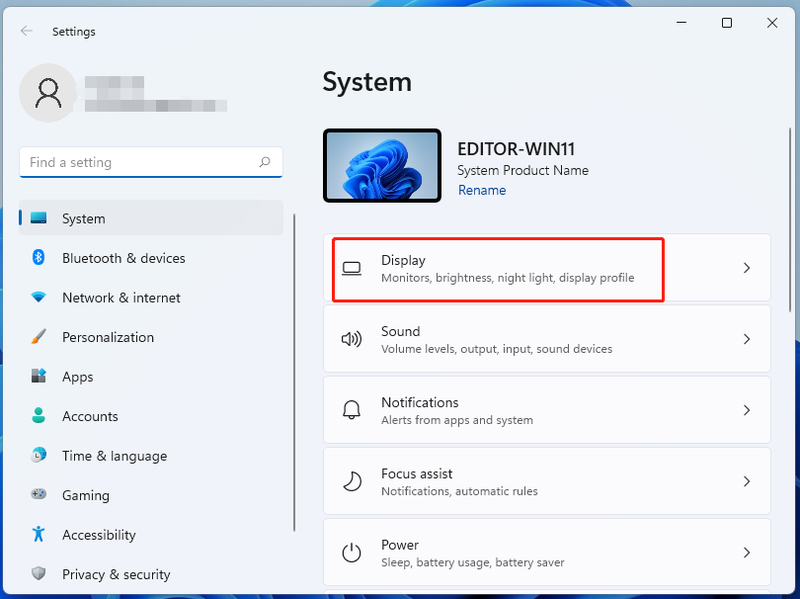Focus the Find a setting field
This screenshot has width=800, height=599.
(x=151, y=162)
